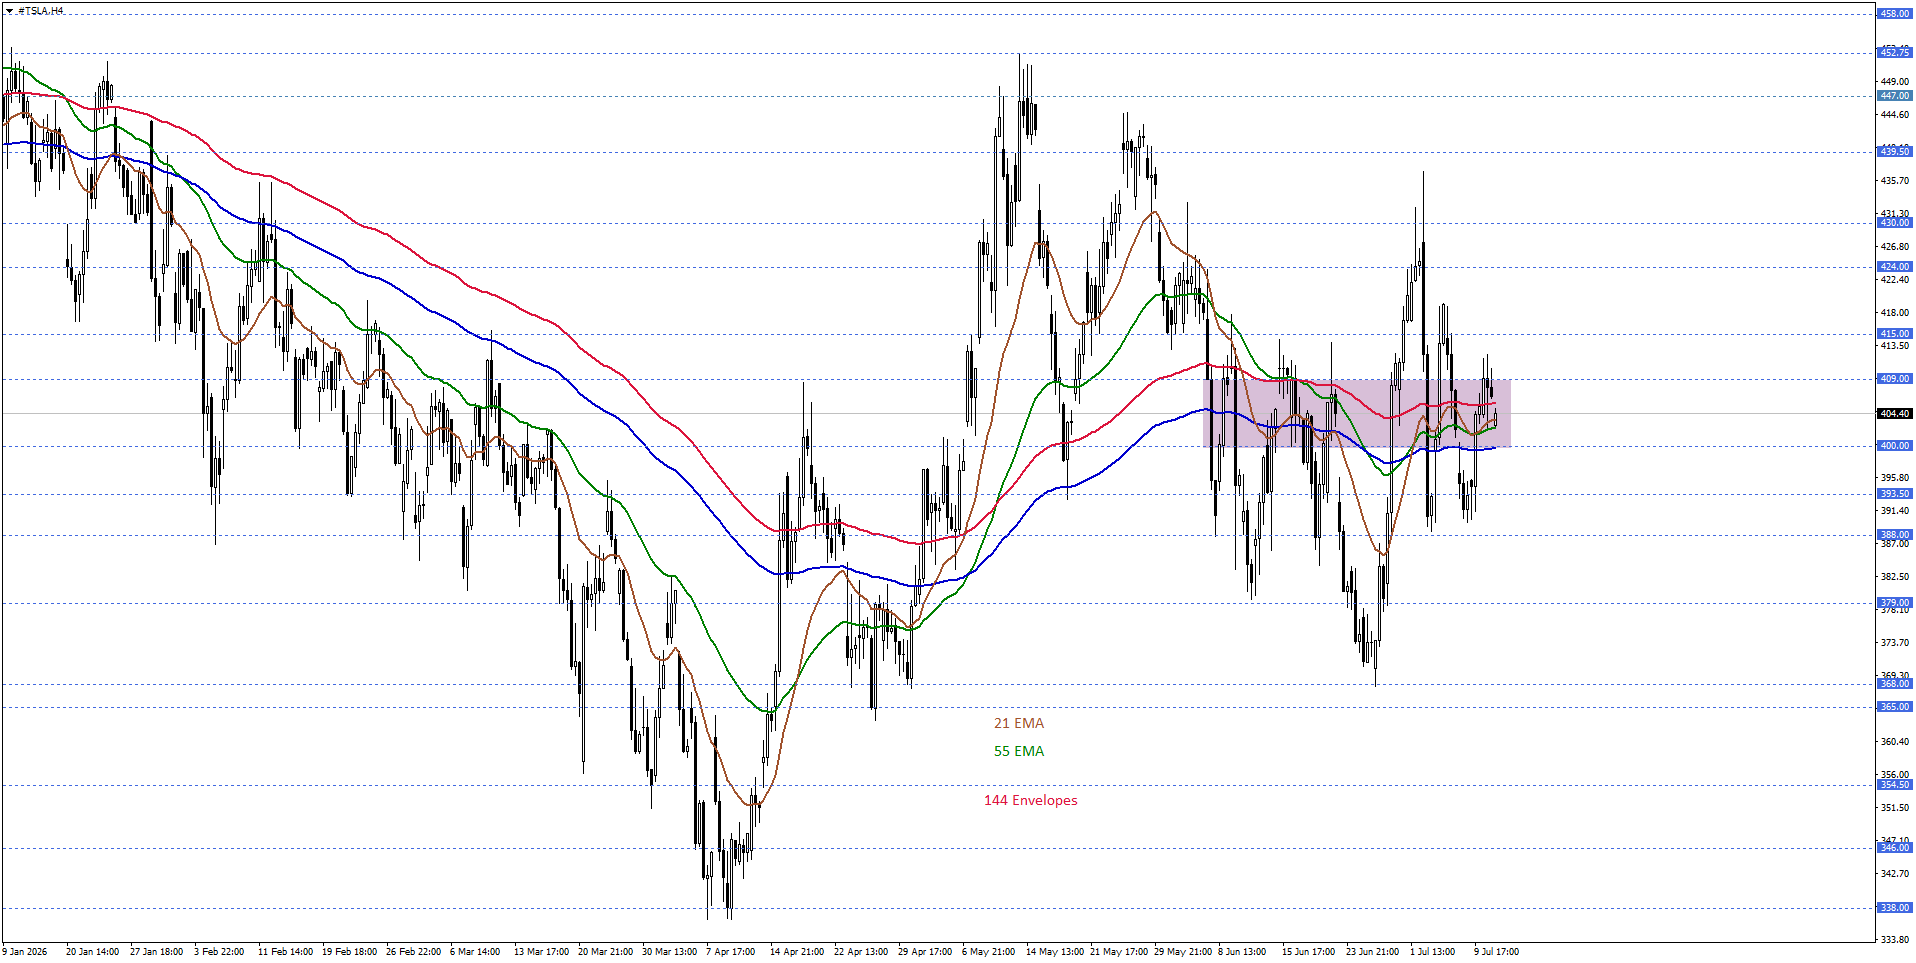
Task: Click the 21 May 17:00 time axis label
Action: pyautogui.click(x=1118, y=952)
